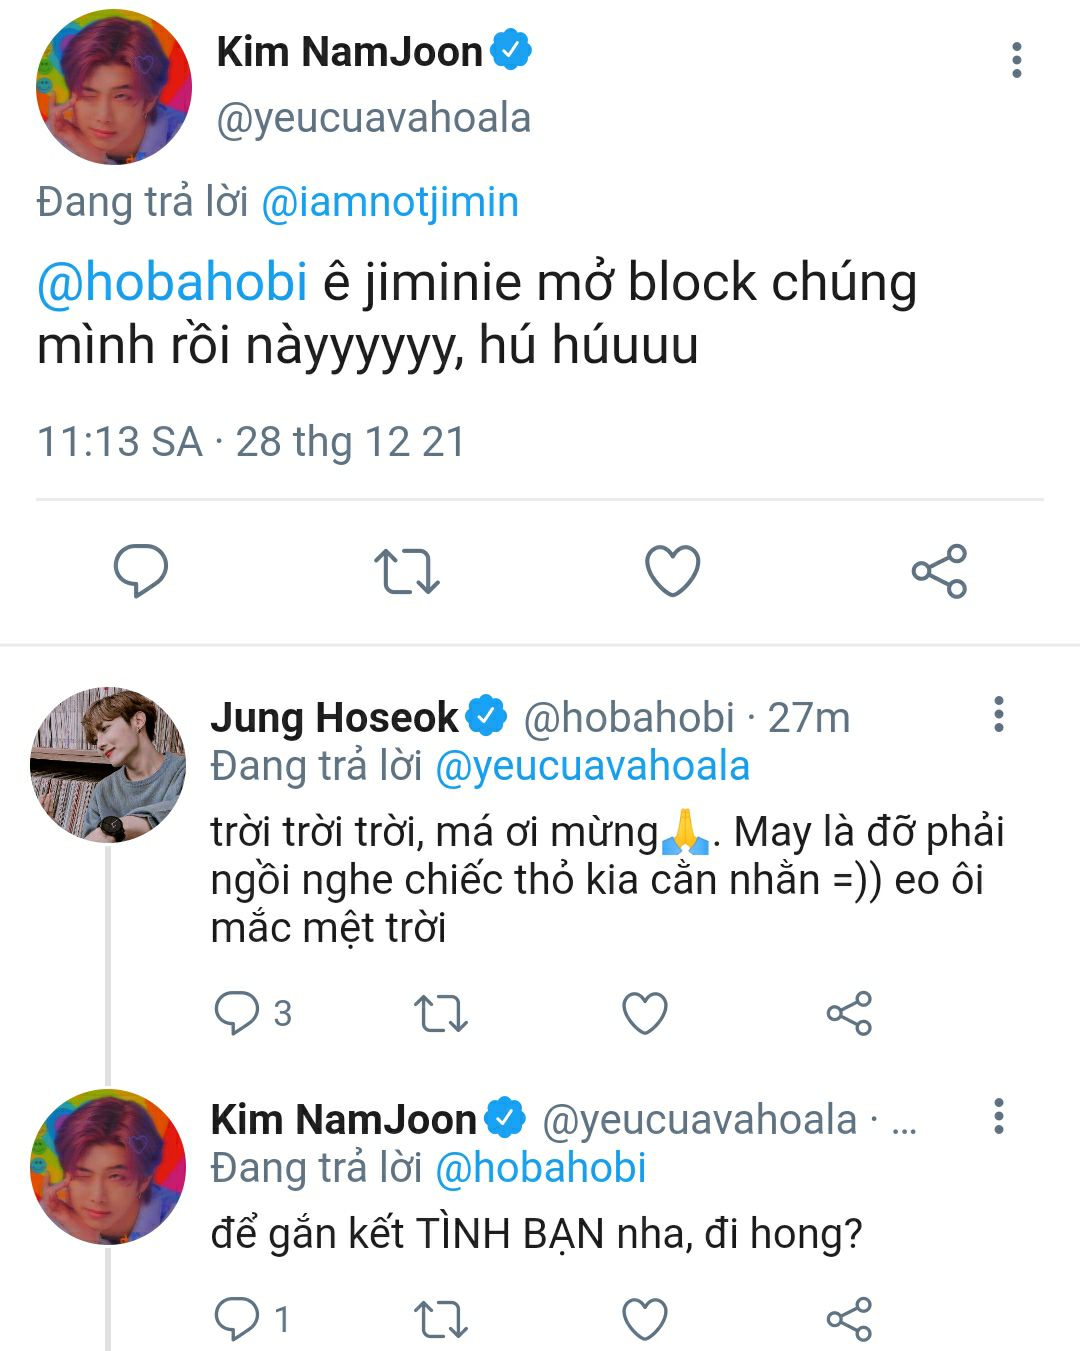Open more options for bottom Kim NamJoon reply
1080x1351 pixels.
998,1116
